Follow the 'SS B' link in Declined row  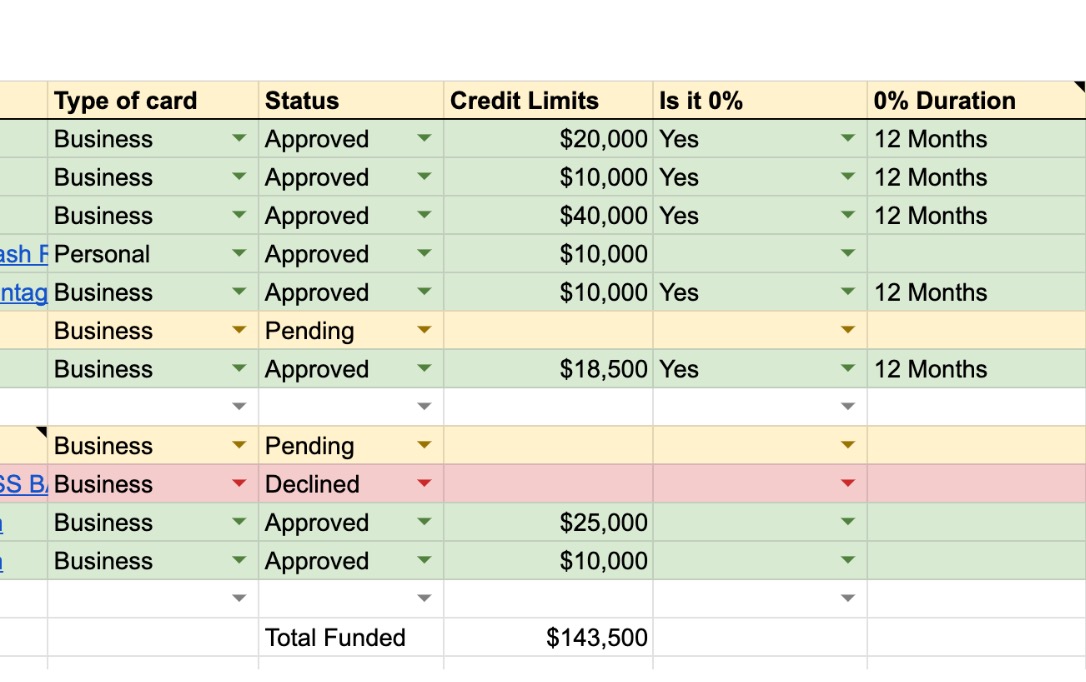pyautogui.click(x=23, y=484)
